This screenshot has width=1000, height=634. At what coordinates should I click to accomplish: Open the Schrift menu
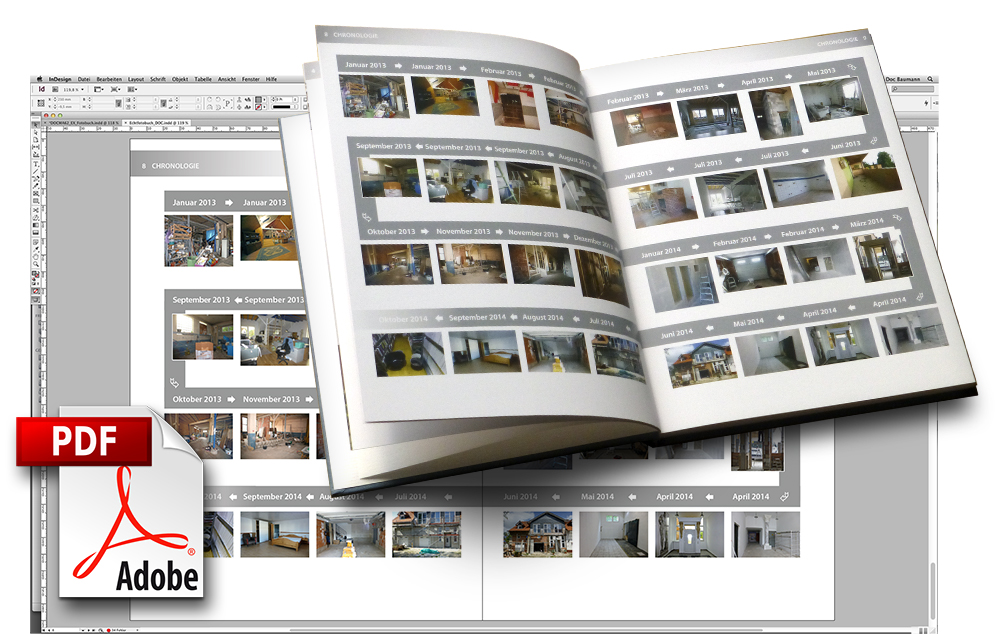[158, 79]
